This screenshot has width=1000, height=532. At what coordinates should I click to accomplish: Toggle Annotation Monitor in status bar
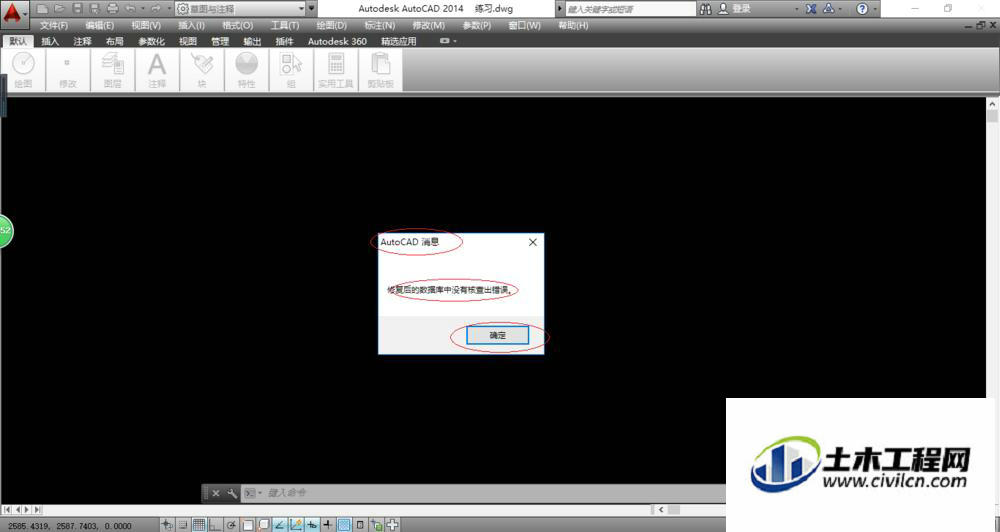click(x=392, y=525)
